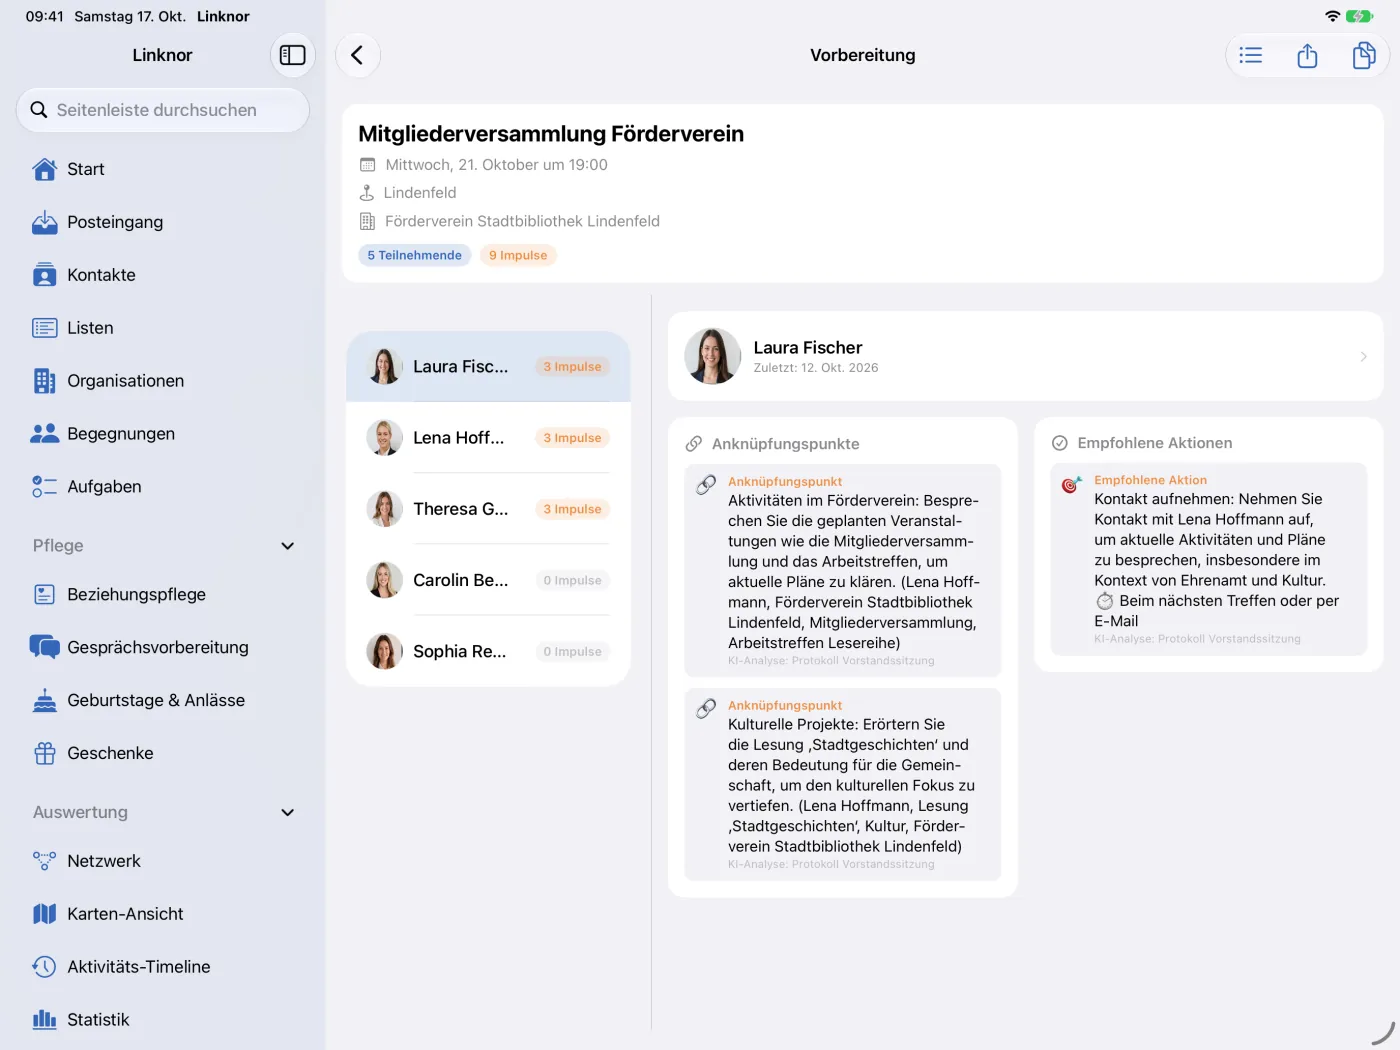Click the 5 Teilnehmende badge

(x=414, y=255)
